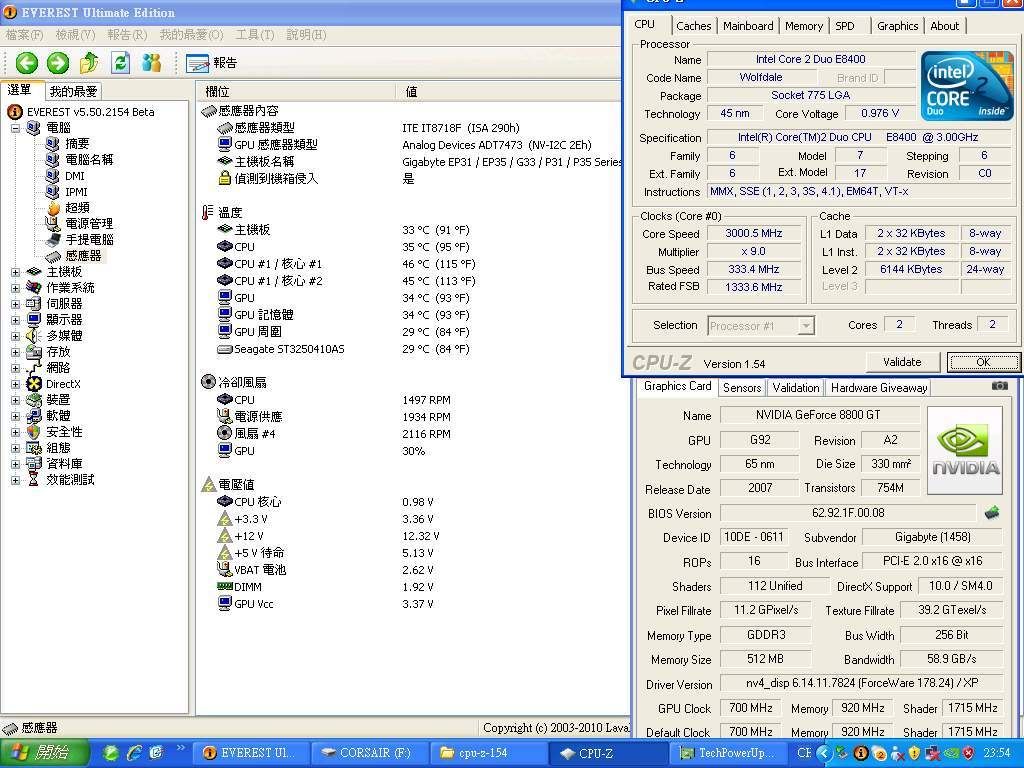Switch to the About tab in CPU-Z
This screenshot has width=1024, height=768.
click(x=944, y=26)
